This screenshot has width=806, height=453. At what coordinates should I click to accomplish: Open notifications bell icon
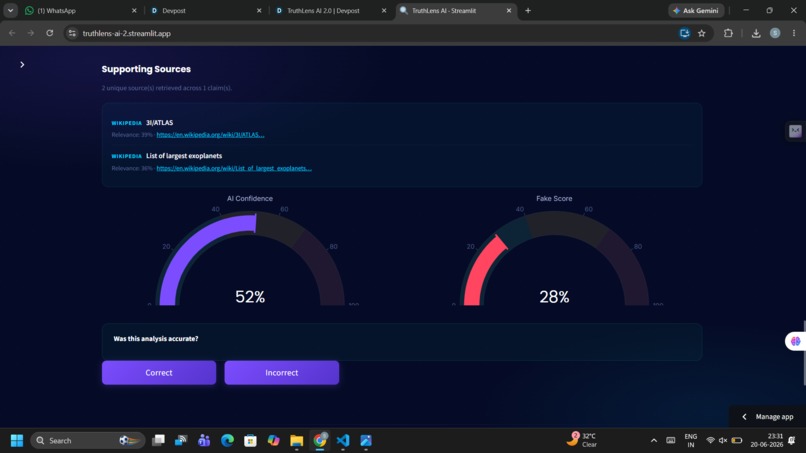(x=792, y=441)
